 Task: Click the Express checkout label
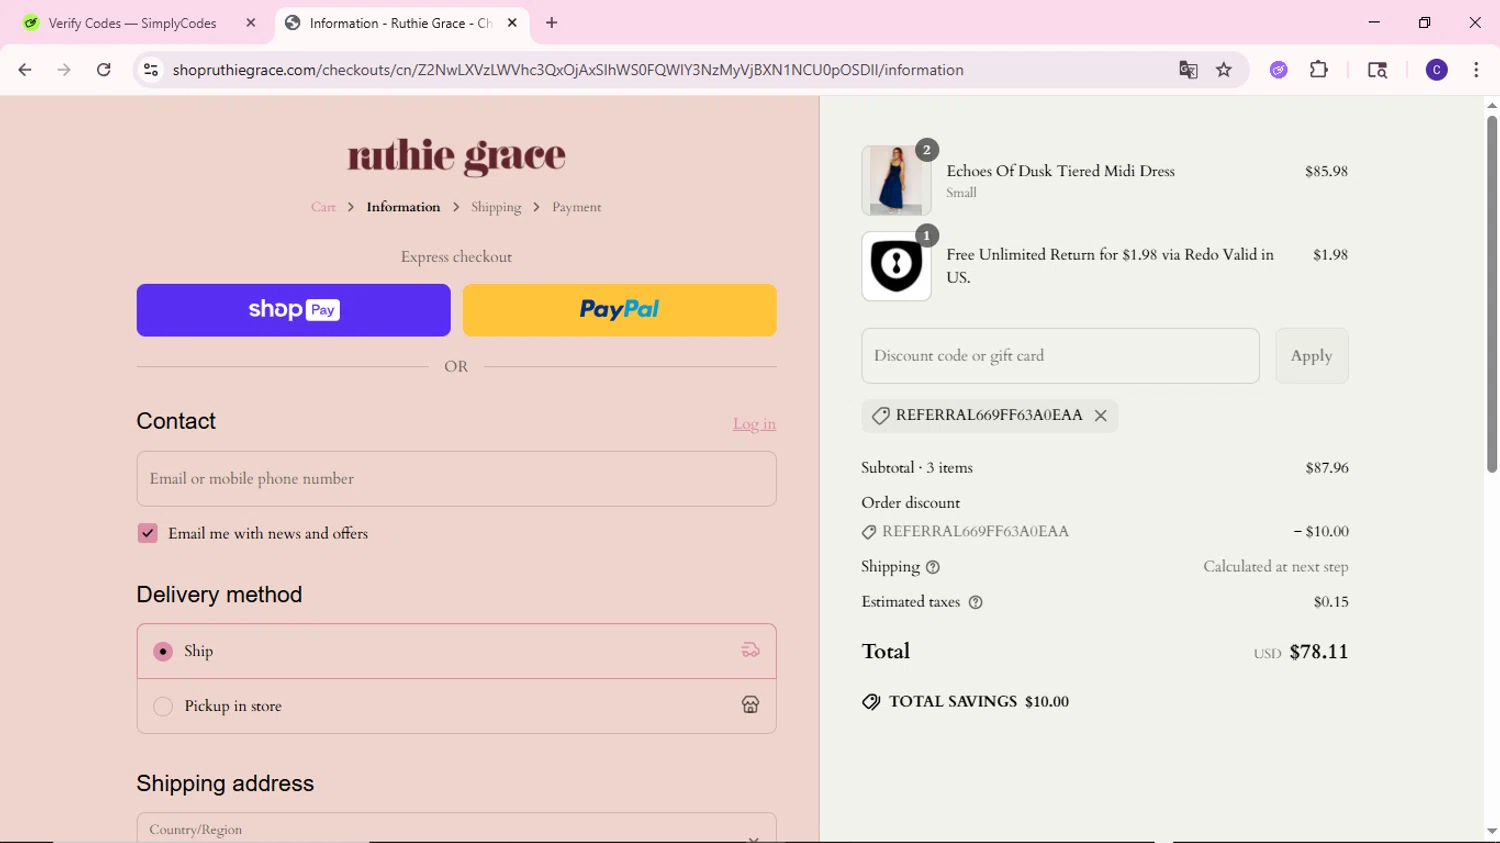(456, 257)
